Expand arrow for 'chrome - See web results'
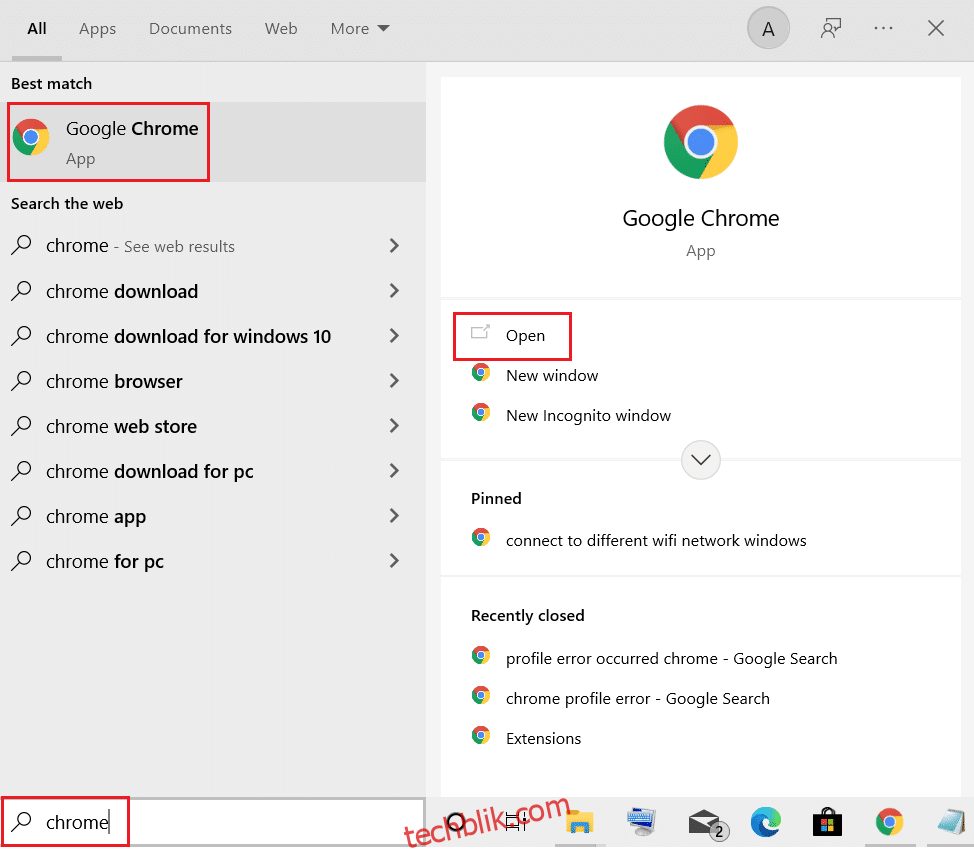The image size is (974, 849). tap(394, 246)
